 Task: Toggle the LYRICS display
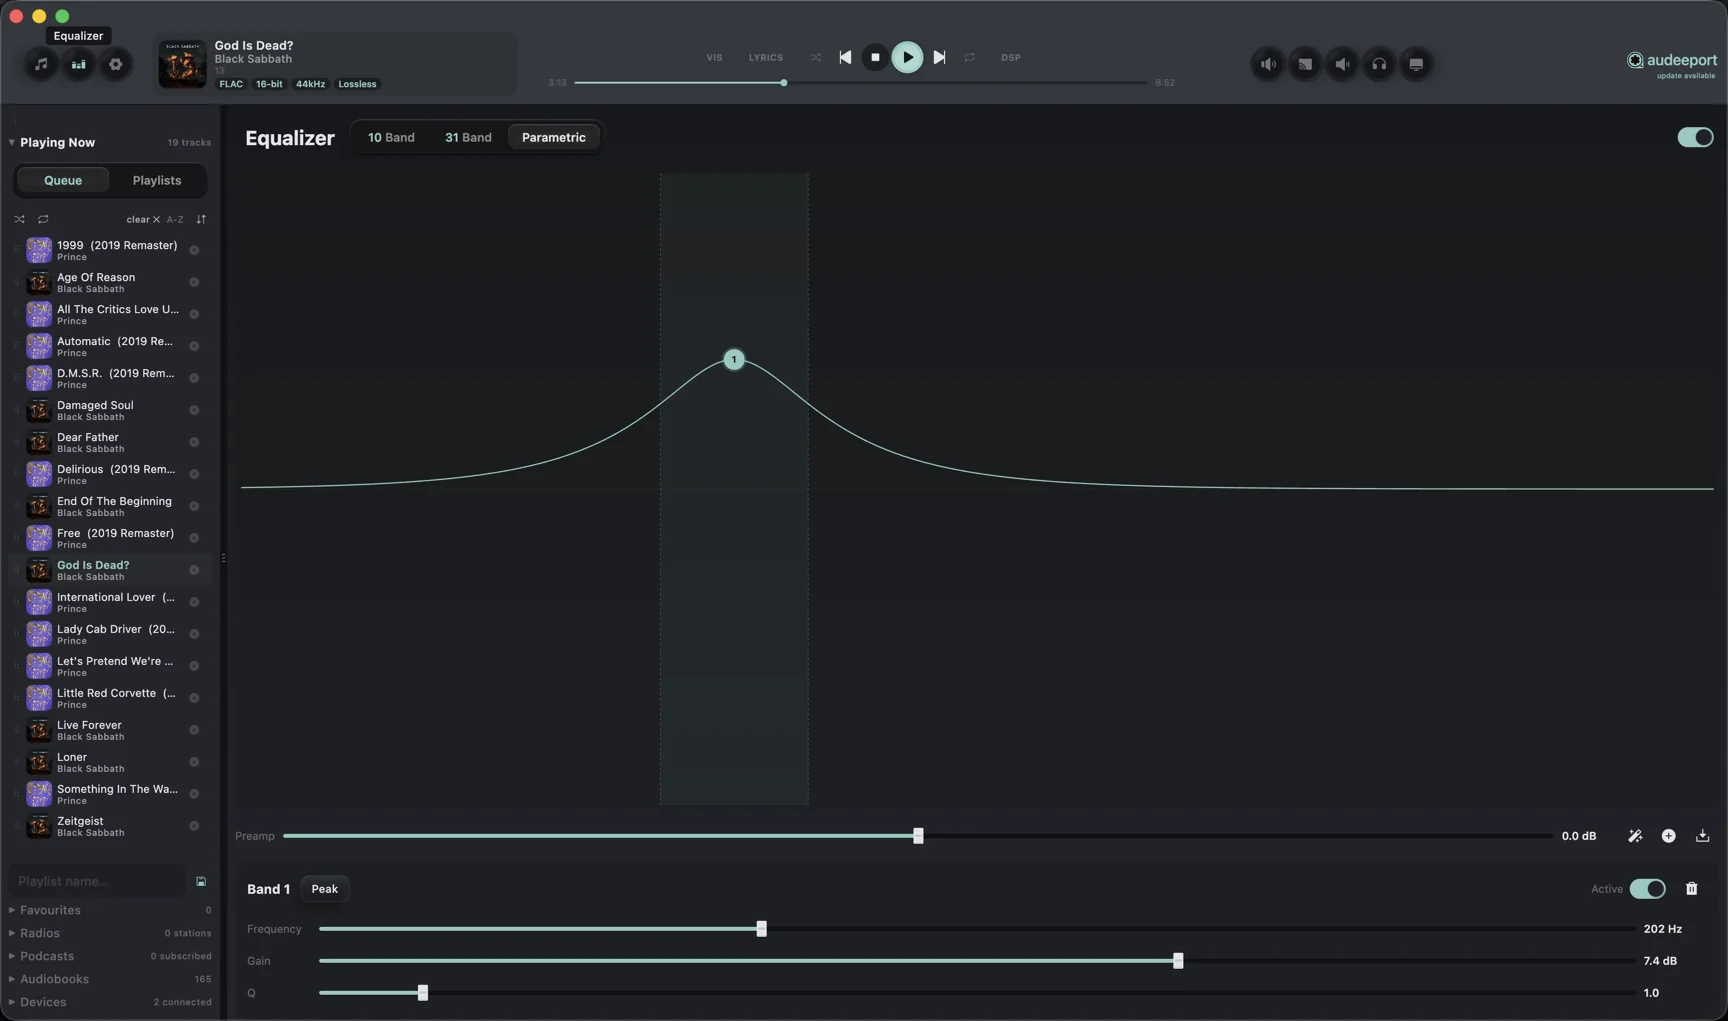766,58
